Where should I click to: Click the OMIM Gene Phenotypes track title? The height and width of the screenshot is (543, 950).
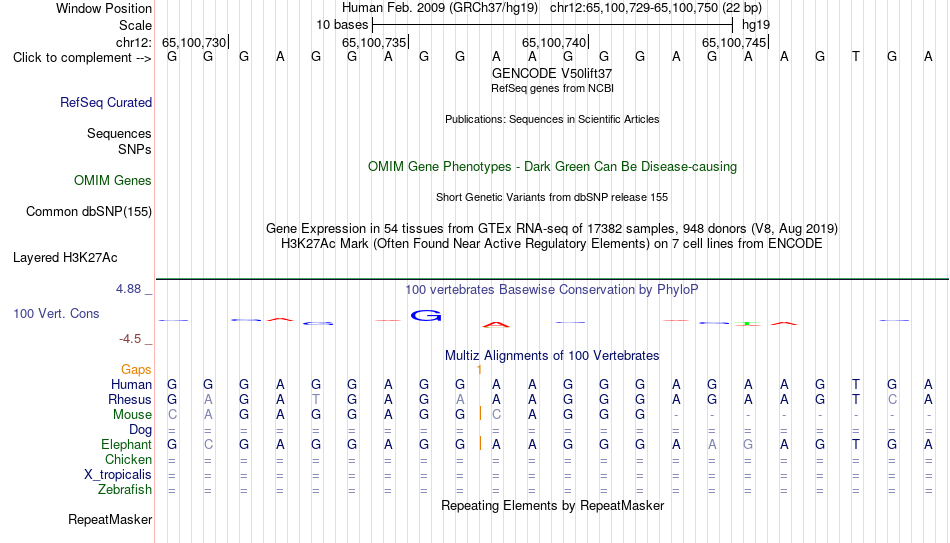pyautogui.click(x=553, y=167)
